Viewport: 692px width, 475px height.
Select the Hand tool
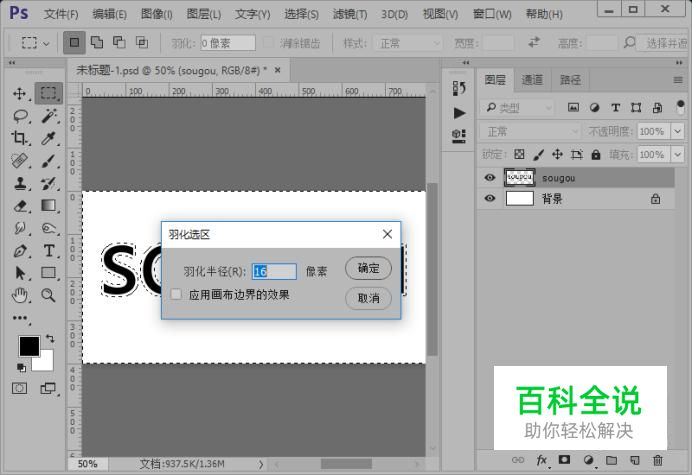click(20, 295)
